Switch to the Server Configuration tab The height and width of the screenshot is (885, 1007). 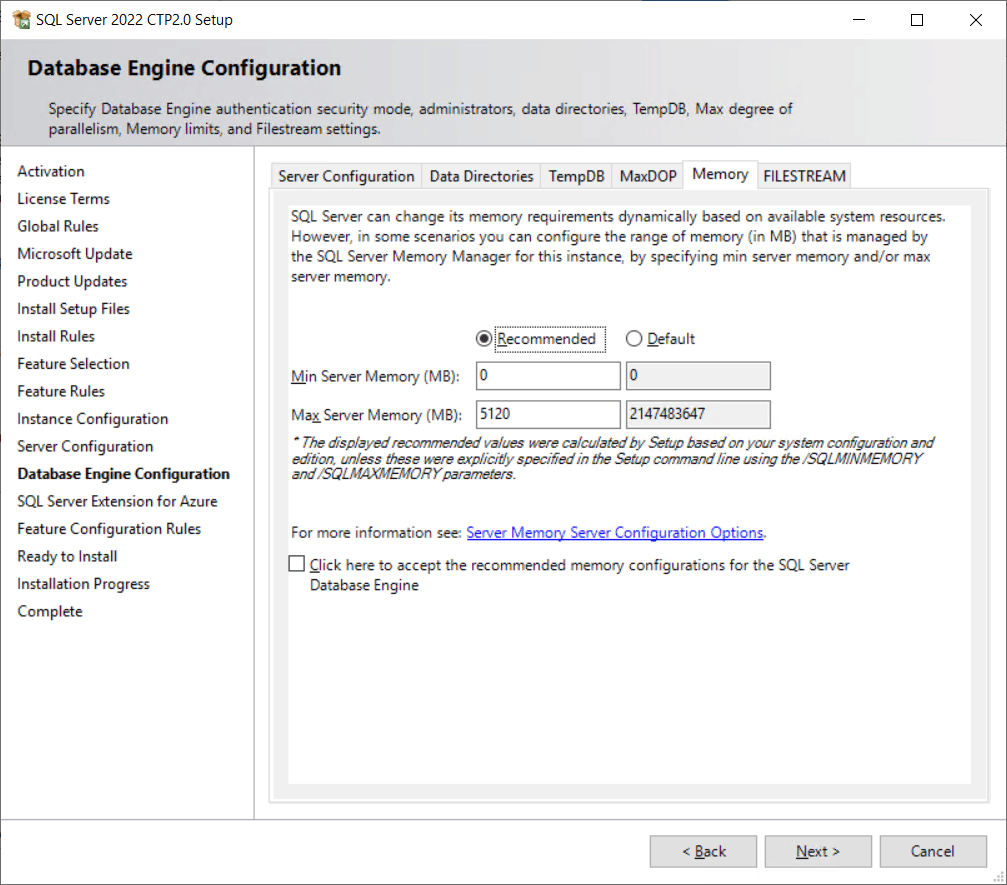click(x=346, y=176)
